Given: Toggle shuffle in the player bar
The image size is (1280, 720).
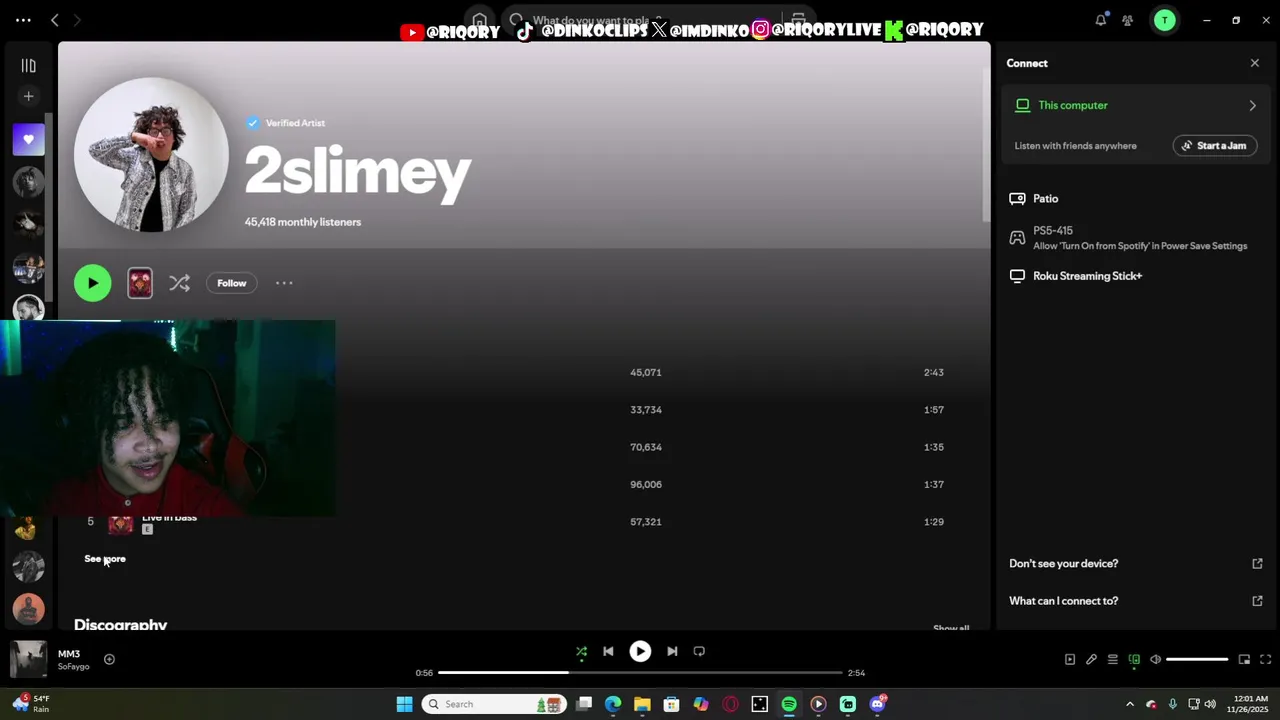Looking at the screenshot, I should tap(581, 652).
